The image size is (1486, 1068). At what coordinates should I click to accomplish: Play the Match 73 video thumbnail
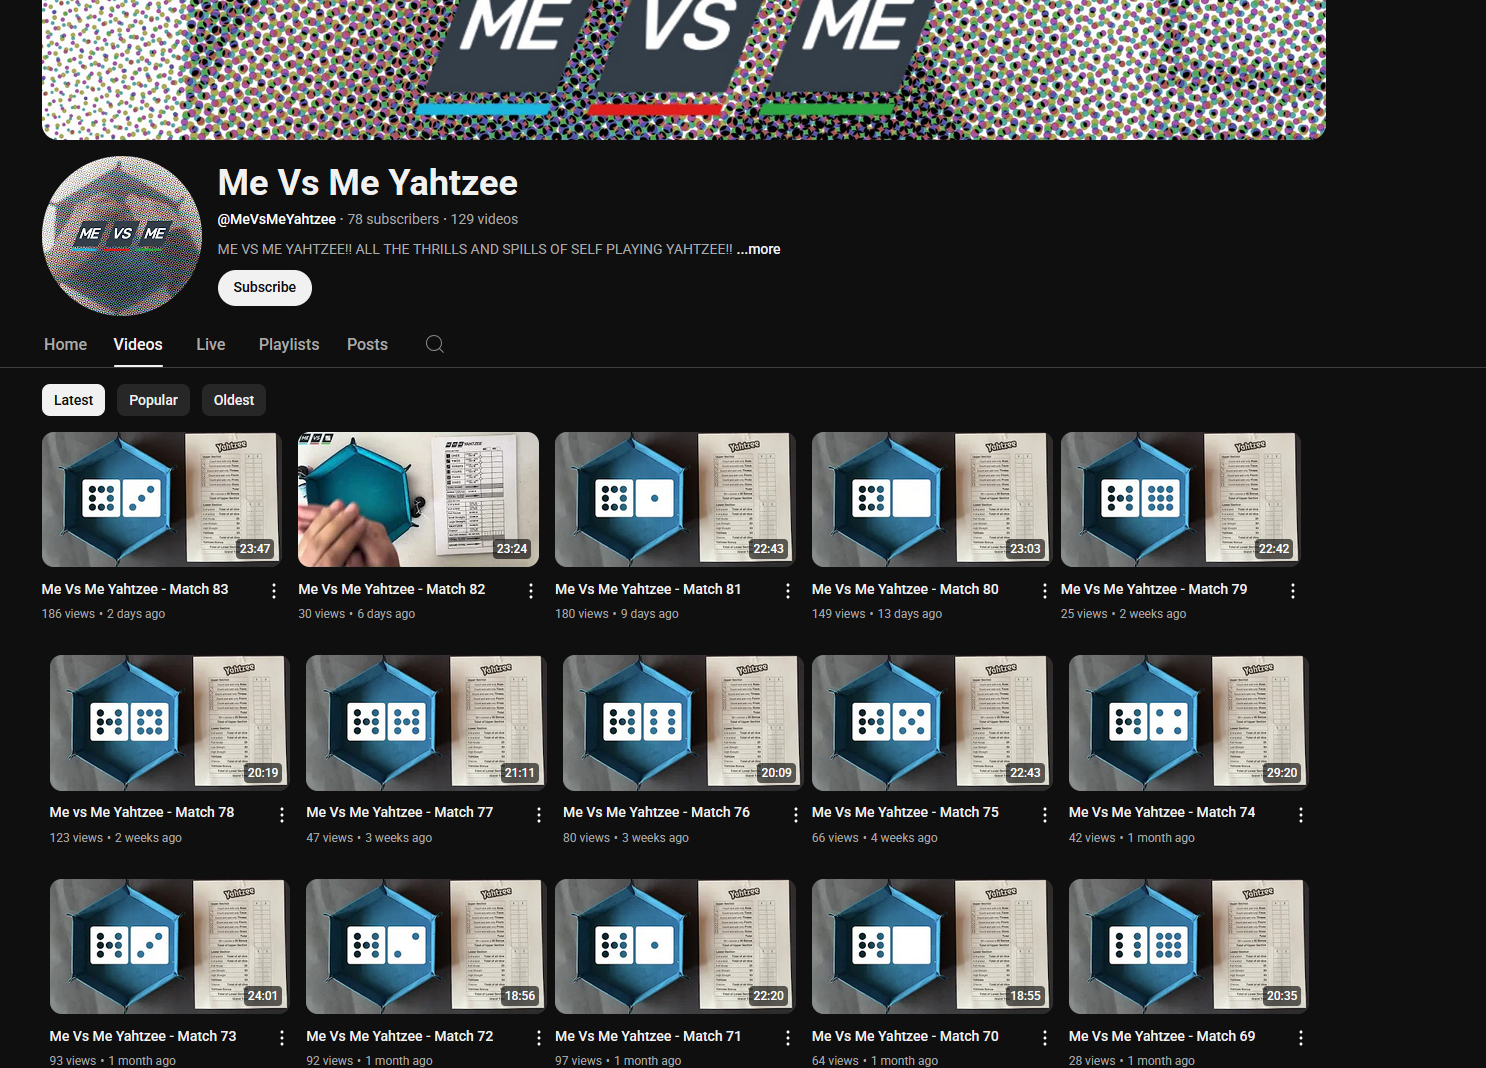(170, 946)
